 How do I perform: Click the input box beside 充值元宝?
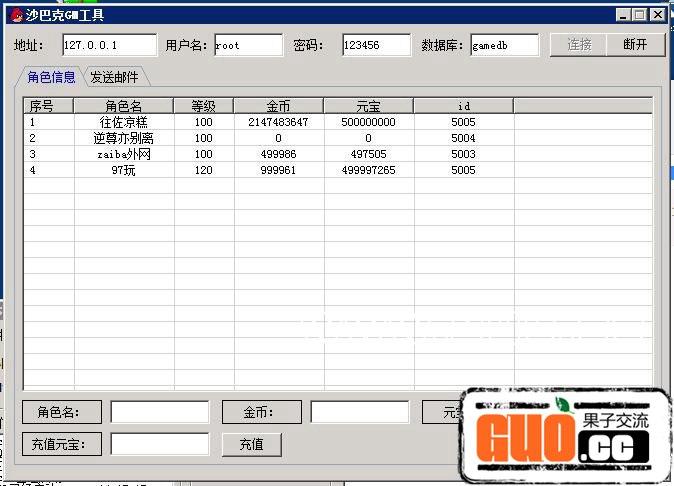[x=160, y=444]
